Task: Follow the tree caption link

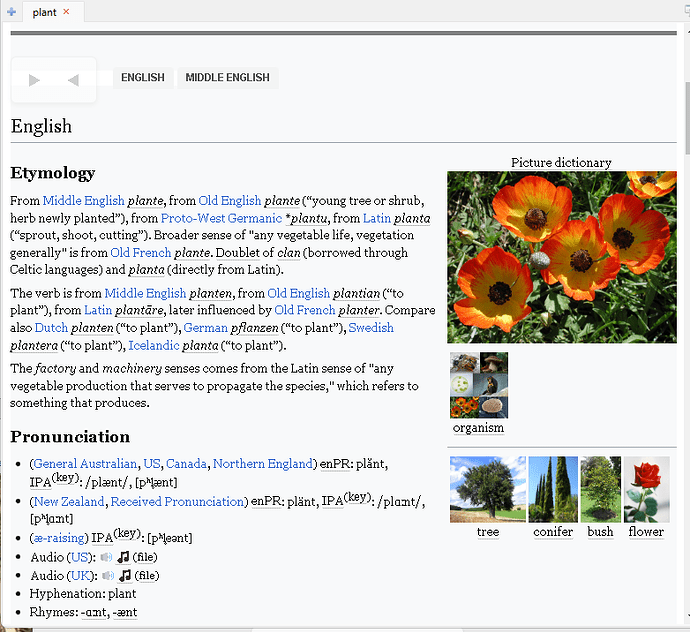Action: 488,532
